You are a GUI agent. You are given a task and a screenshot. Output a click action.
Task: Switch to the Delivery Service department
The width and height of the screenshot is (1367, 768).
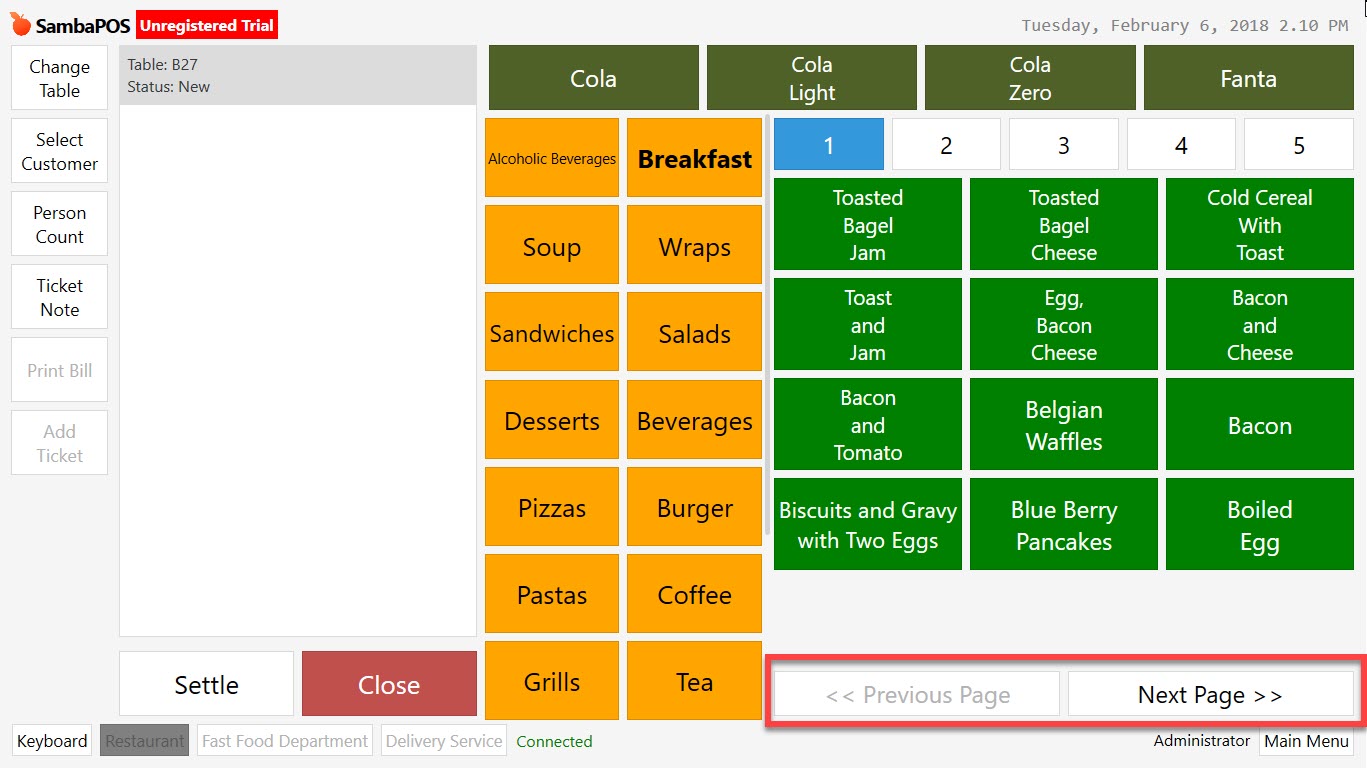[x=443, y=741]
